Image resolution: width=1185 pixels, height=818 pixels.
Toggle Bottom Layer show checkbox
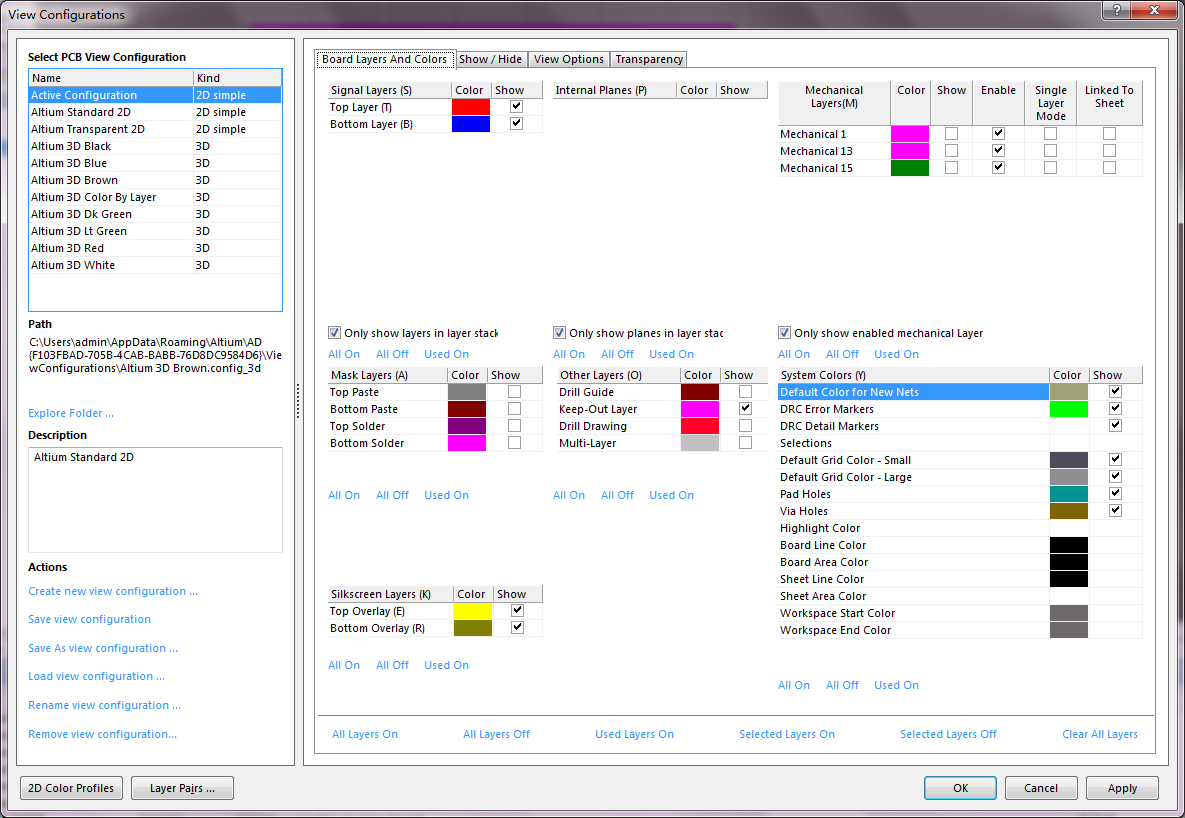click(x=516, y=123)
